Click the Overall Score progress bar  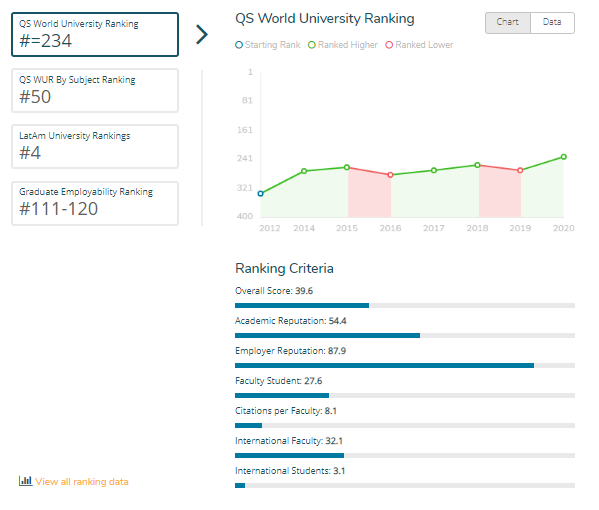tap(405, 306)
